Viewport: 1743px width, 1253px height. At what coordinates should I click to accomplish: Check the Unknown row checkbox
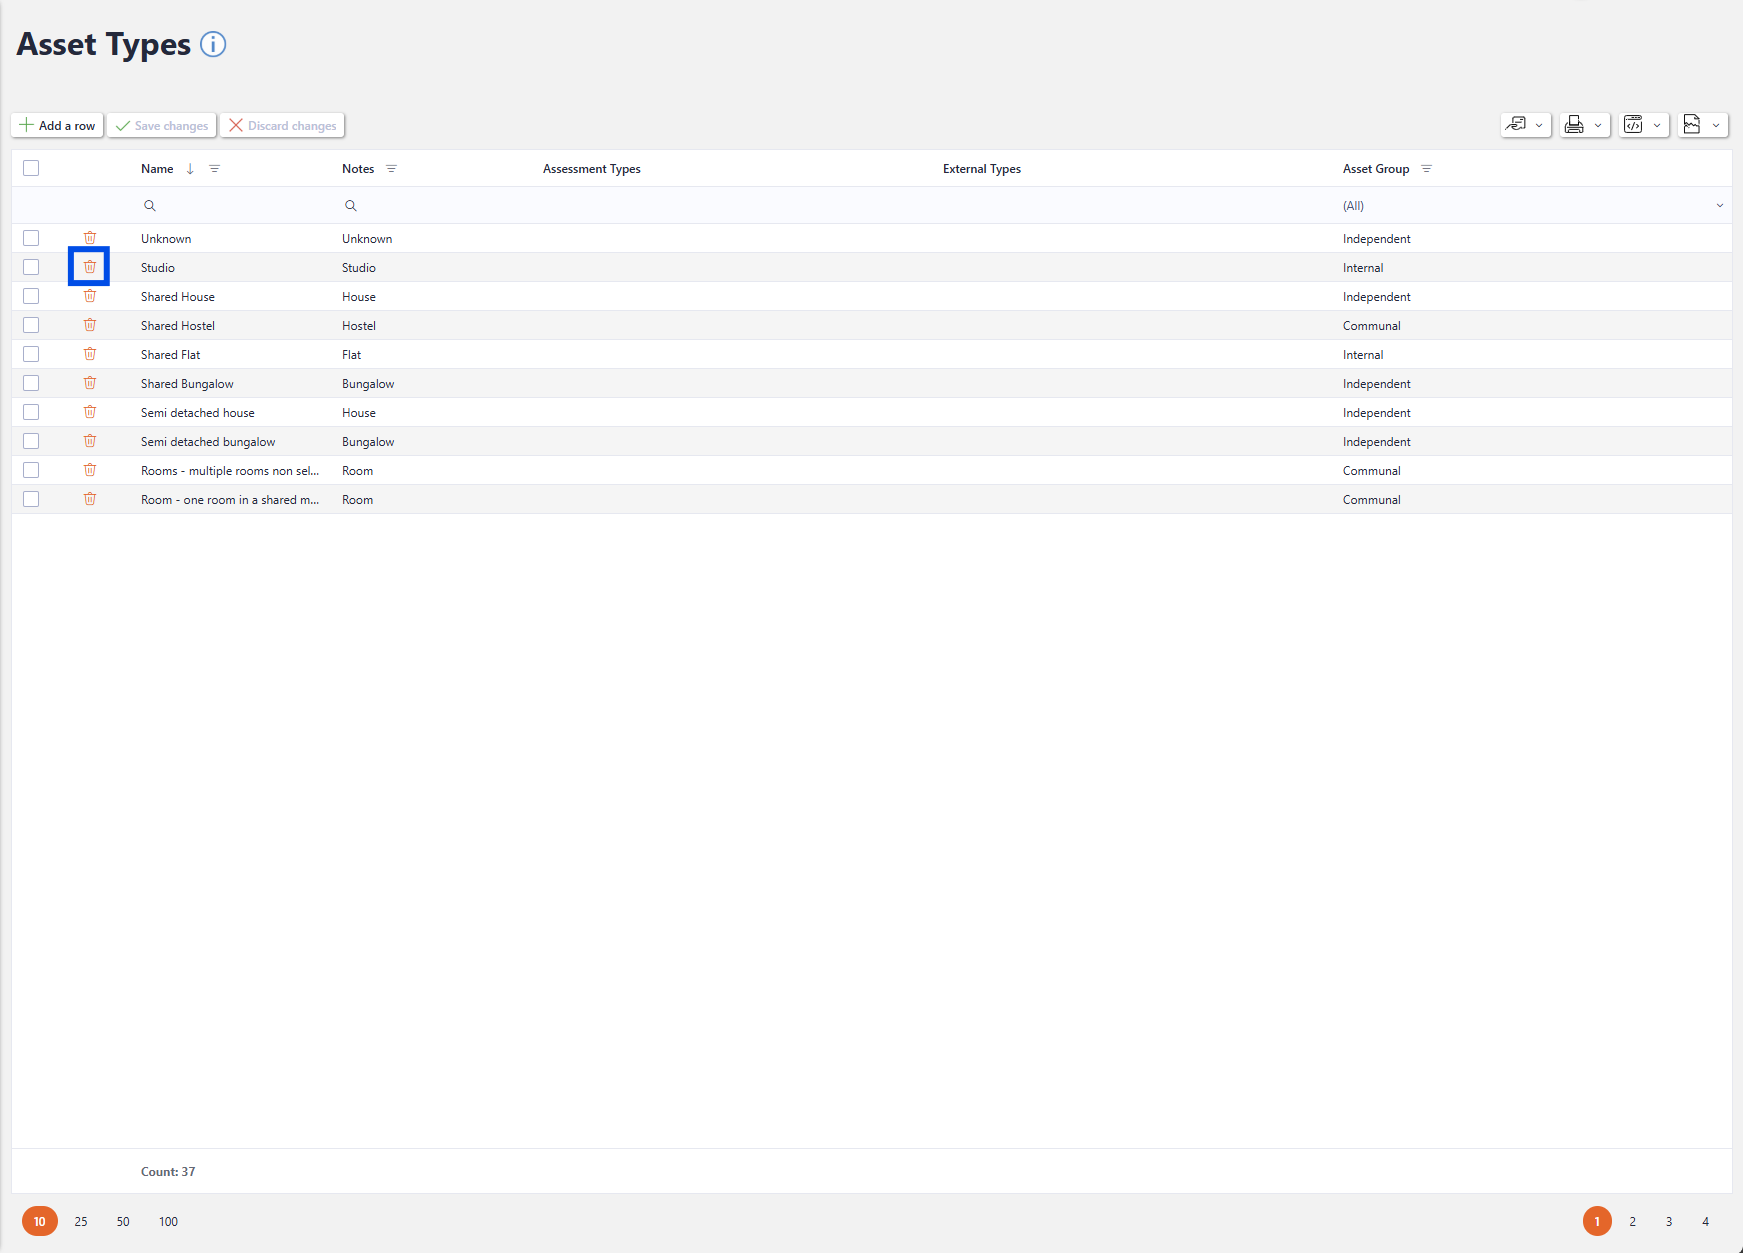click(31, 238)
